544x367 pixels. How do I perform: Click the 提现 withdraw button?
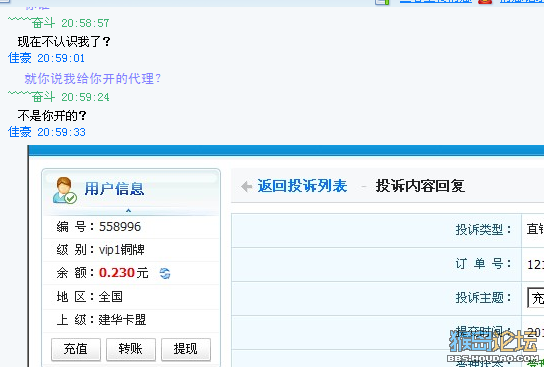186,349
